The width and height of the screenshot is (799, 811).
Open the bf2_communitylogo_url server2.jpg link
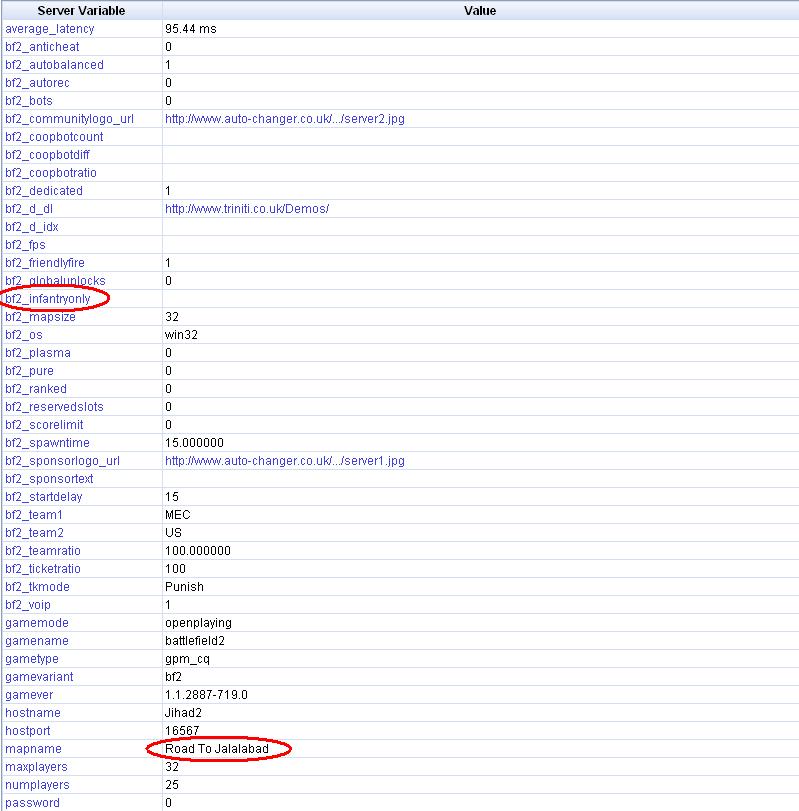point(284,119)
